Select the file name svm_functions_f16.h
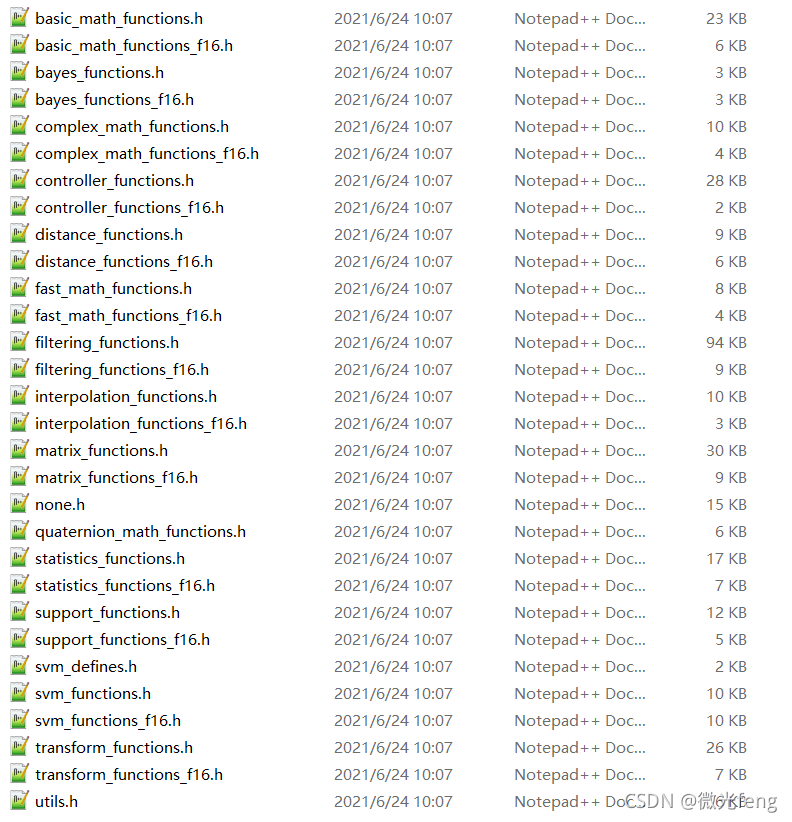This screenshot has height=822, width=792. pyautogui.click(x=108, y=721)
